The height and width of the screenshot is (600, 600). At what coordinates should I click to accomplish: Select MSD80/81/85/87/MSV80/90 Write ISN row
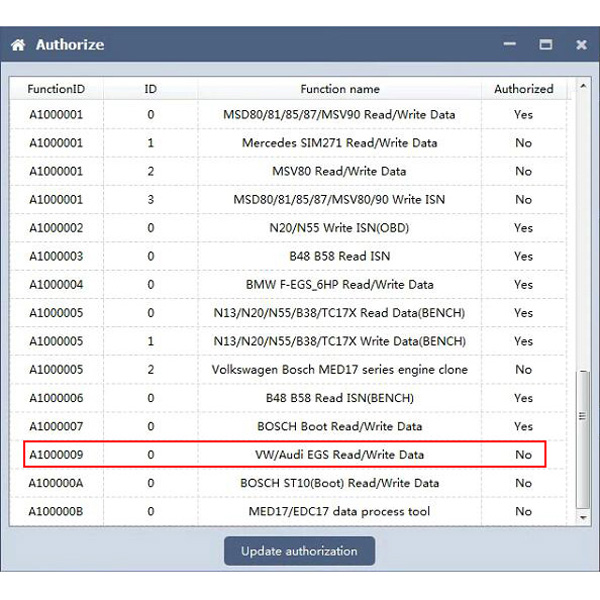[288, 199]
